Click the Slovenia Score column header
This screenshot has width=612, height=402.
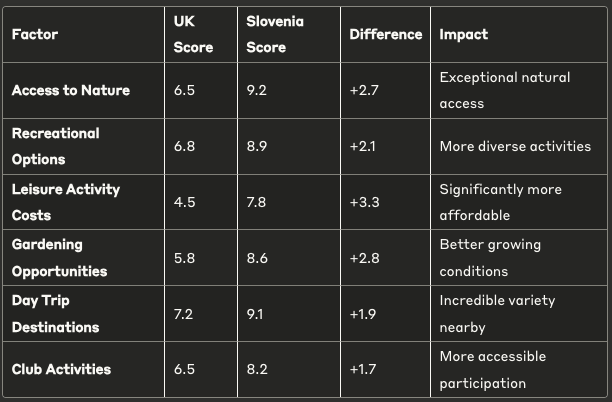(275, 34)
